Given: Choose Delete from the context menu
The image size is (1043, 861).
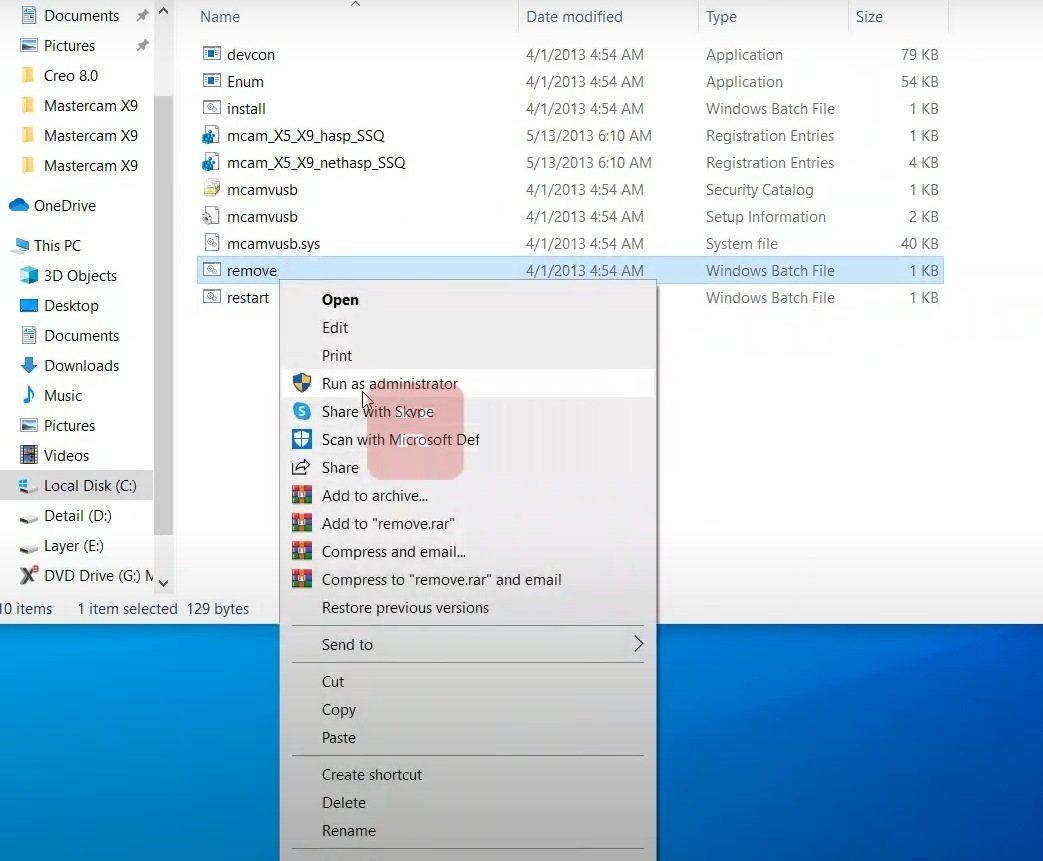Looking at the screenshot, I should pos(344,802).
